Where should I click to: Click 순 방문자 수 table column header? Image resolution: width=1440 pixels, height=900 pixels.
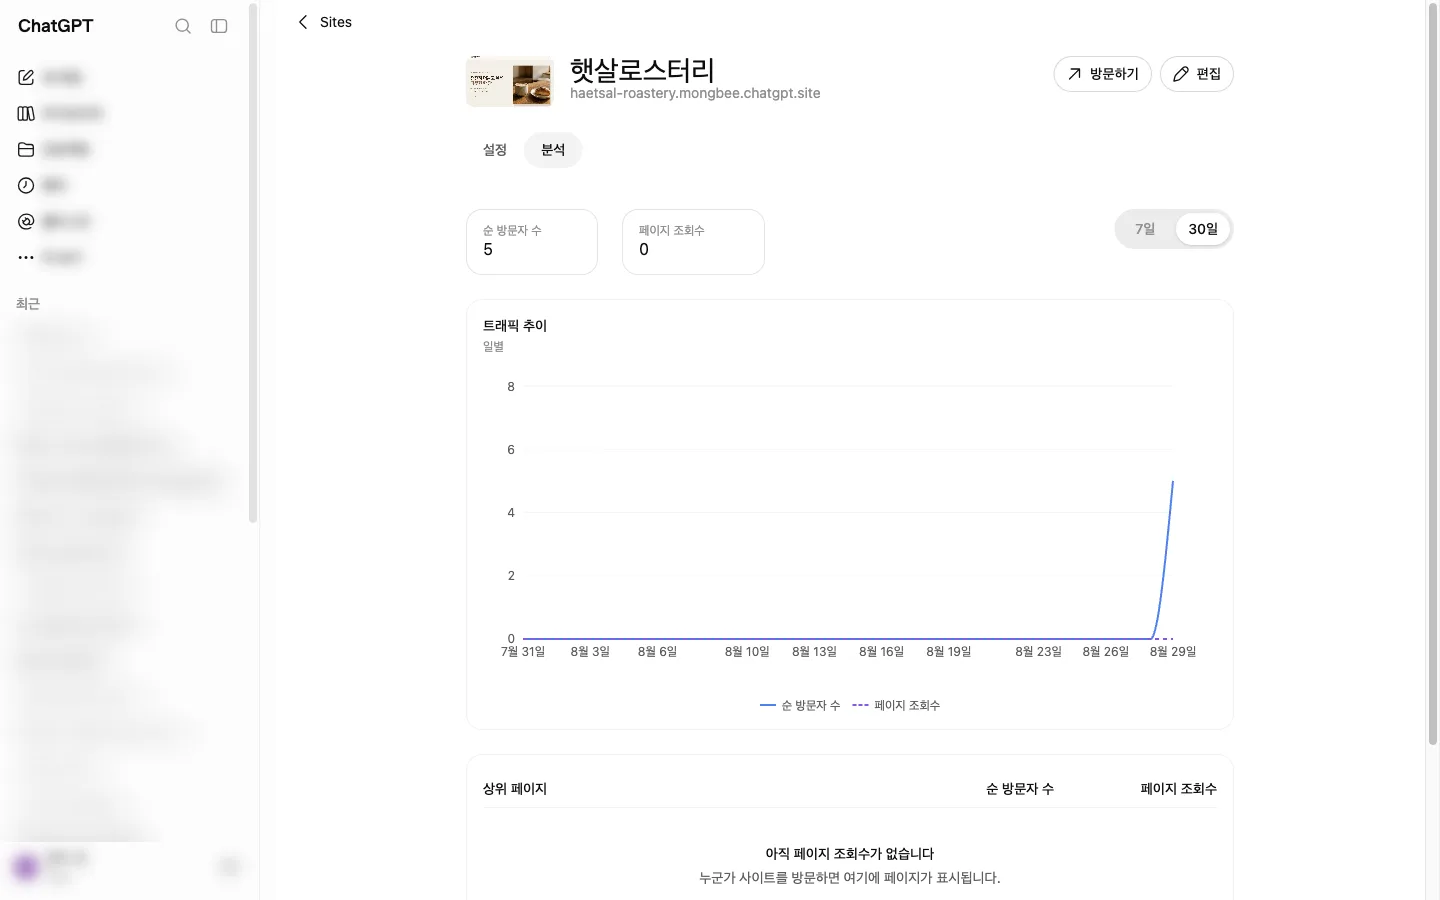pyautogui.click(x=1020, y=789)
